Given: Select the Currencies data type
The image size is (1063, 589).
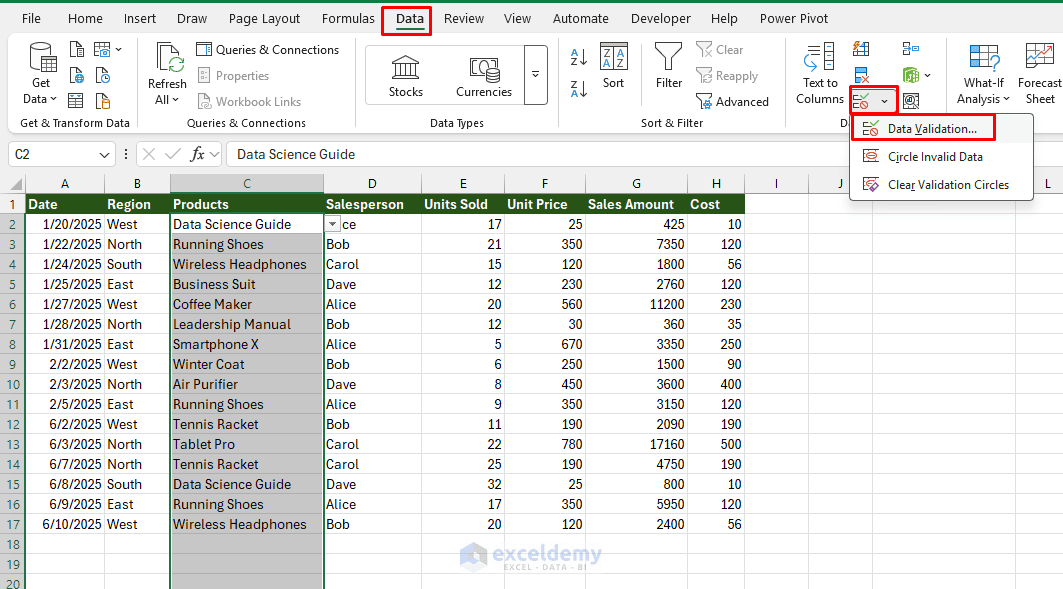Looking at the screenshot, I should click(x=484, y=76).
